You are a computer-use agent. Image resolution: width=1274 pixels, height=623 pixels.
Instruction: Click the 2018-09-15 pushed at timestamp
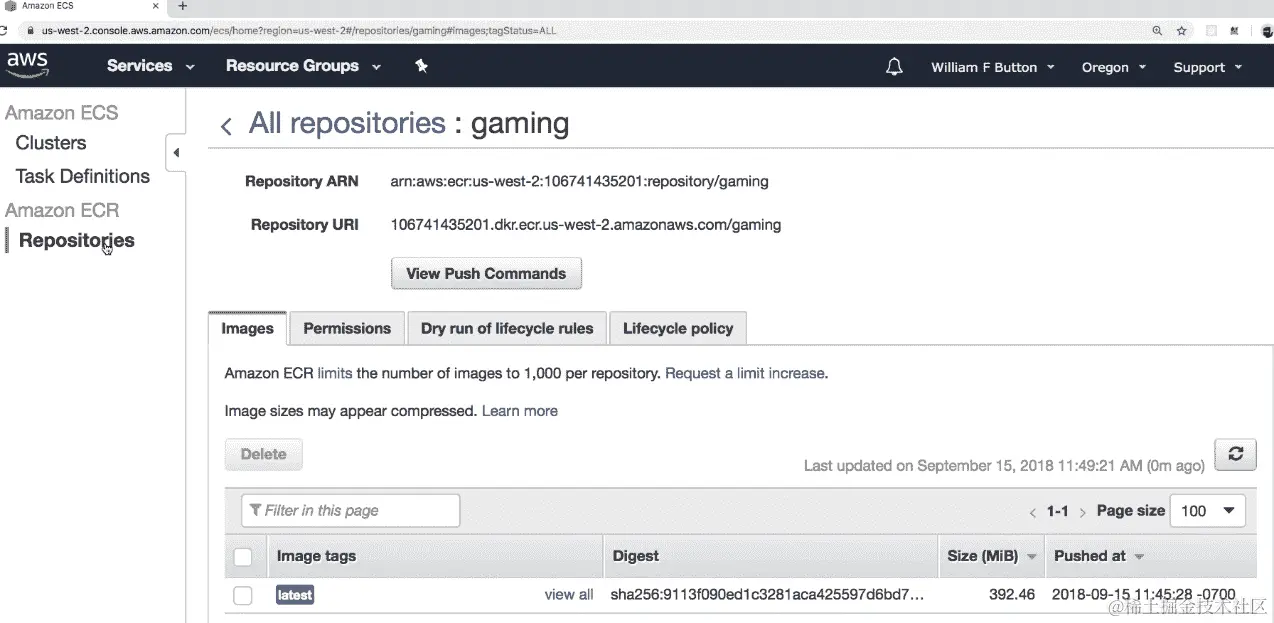[1144, 595]
